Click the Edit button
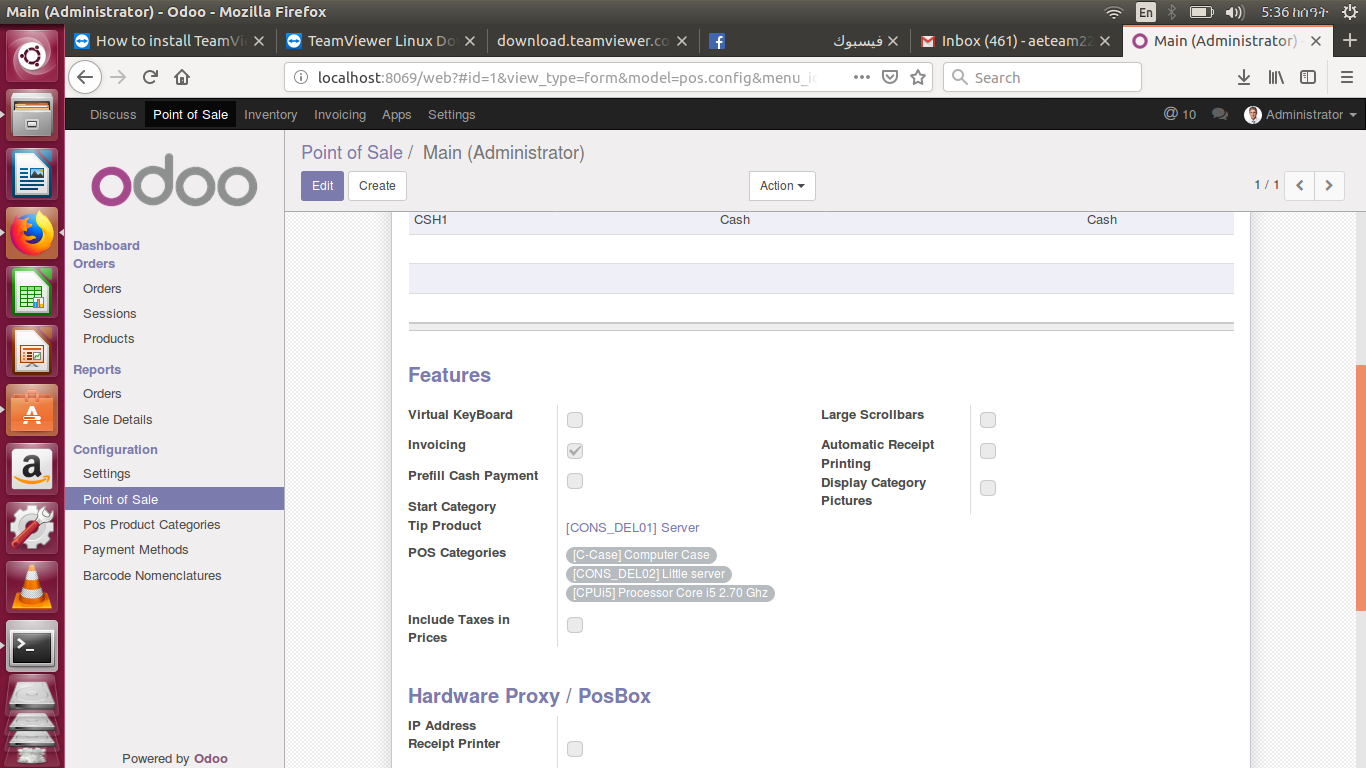The width and height of the screenshot is (1366, 768). [x=321, y=186]
